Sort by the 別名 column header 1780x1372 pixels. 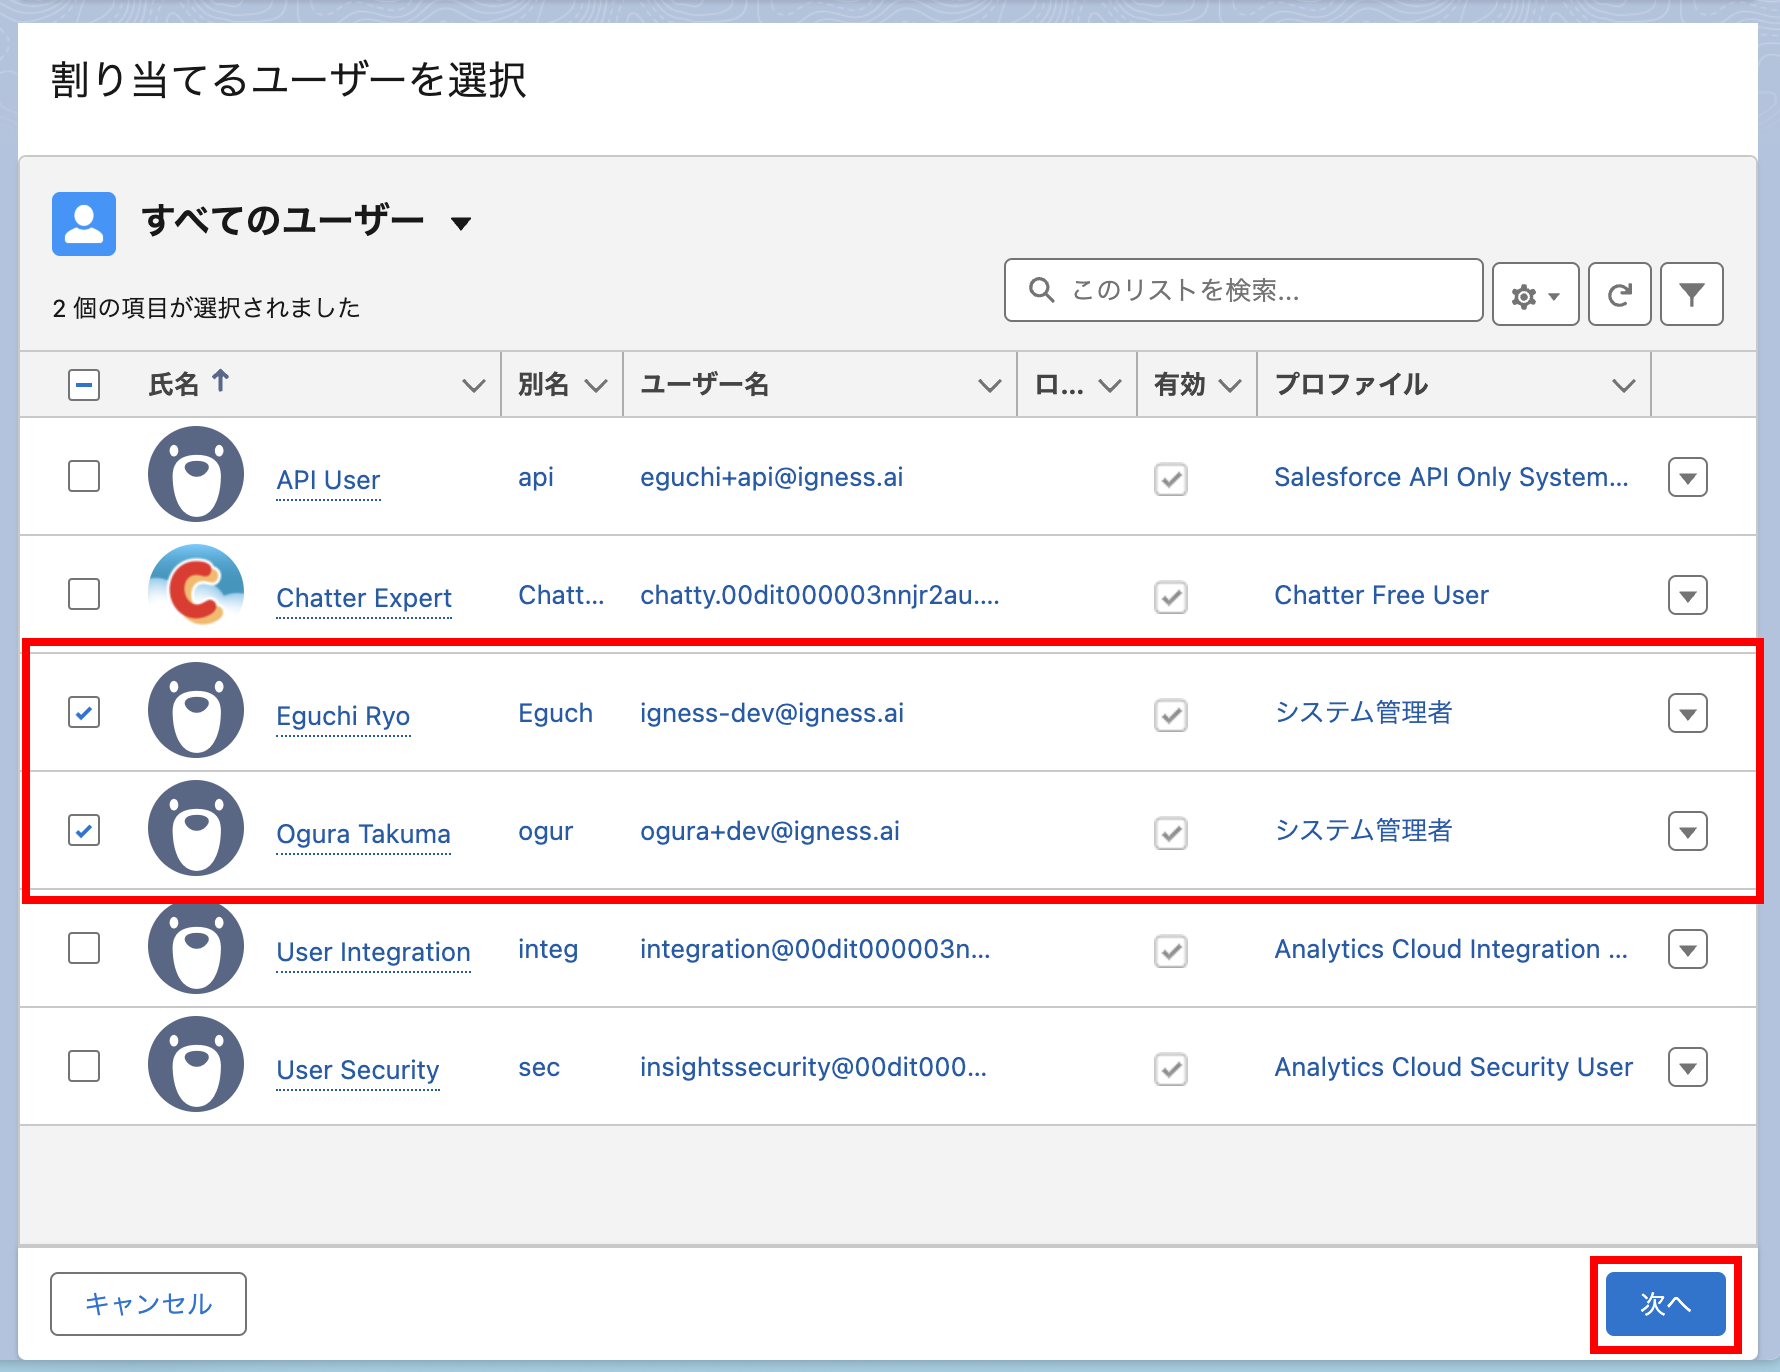[543, 385]
